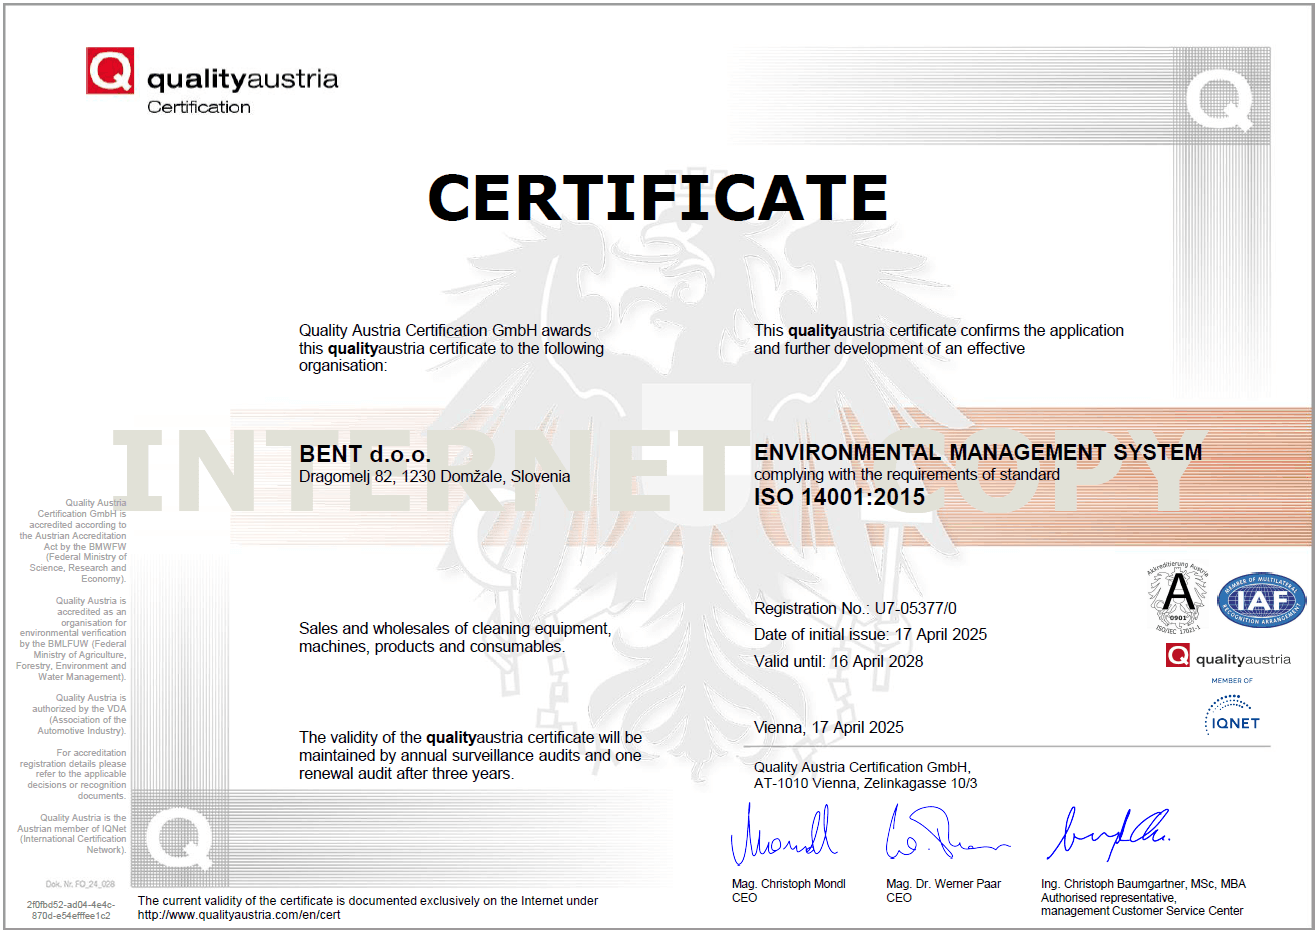This screenshot has width=1316, height=931.
Task: Click Werner Paar's signature
Action: 943,835
